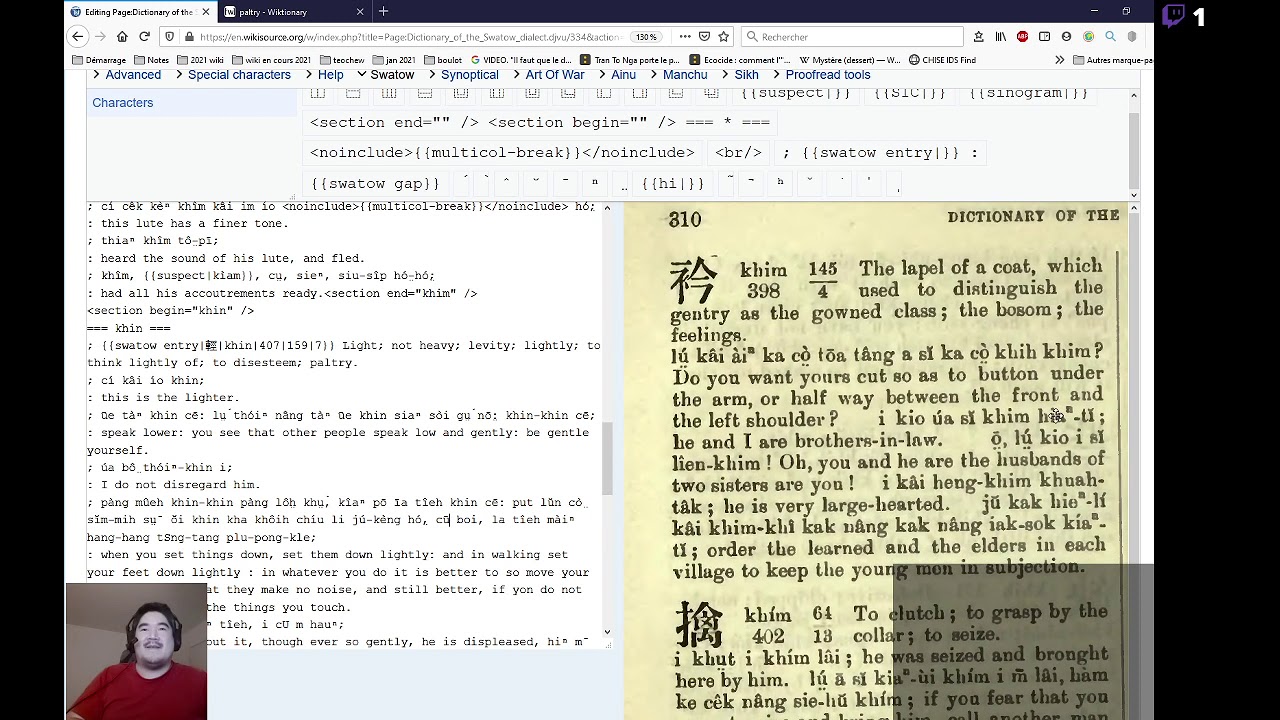Open the boulot bookmark folder
Screen dimensions: 1280x720
[x=443, y=60]
